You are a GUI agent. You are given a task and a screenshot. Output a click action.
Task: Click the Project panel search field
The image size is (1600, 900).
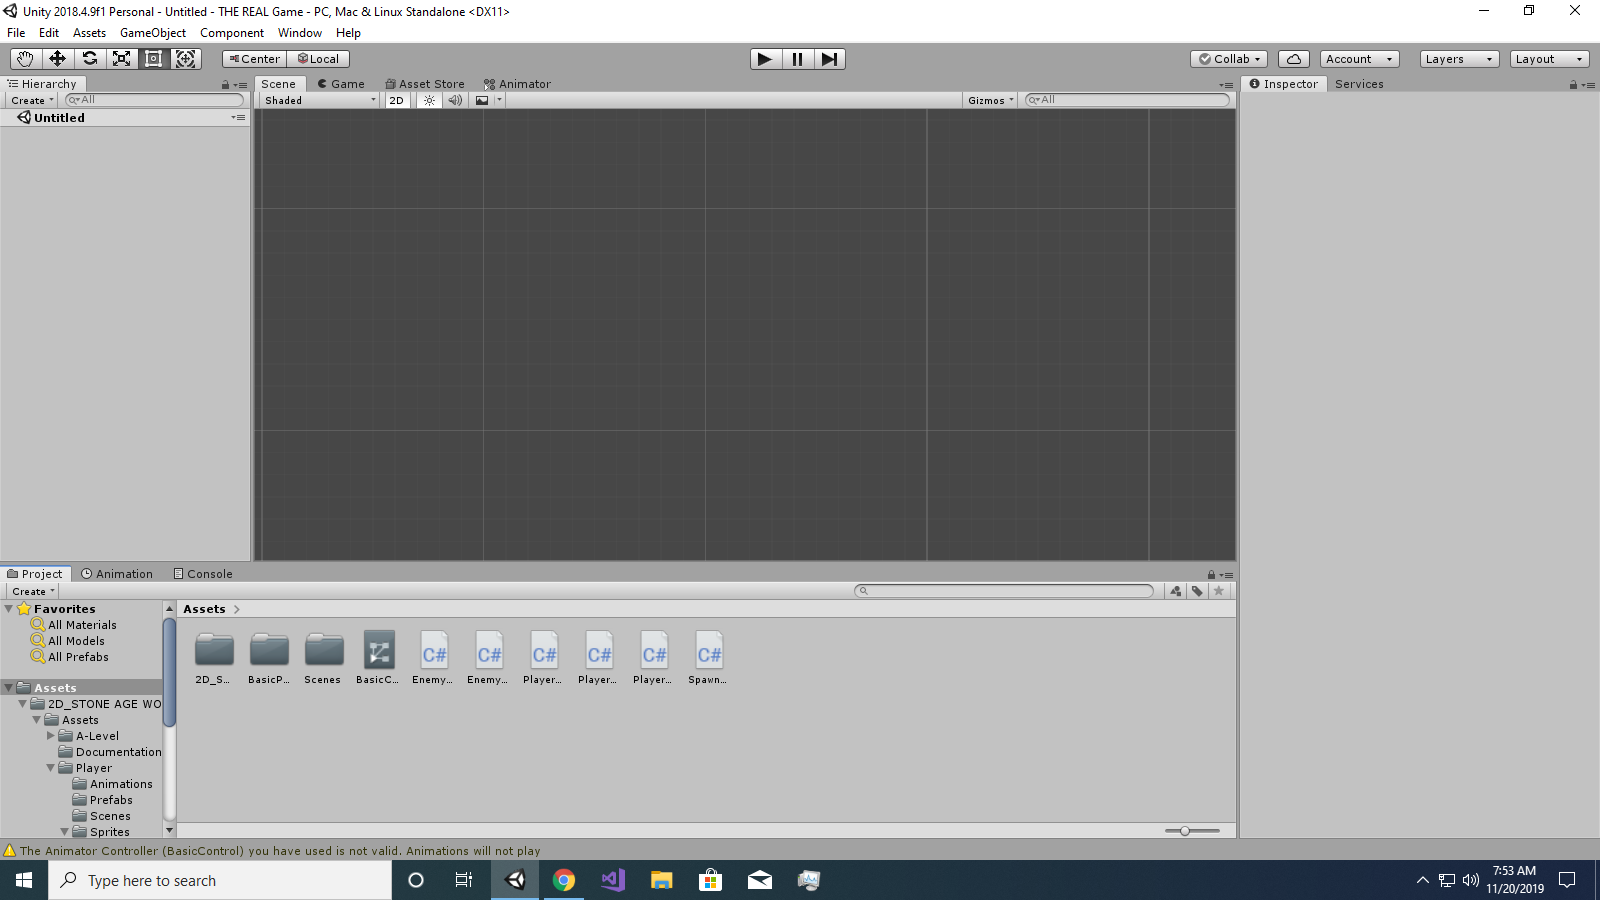(x=1005, y=591)
